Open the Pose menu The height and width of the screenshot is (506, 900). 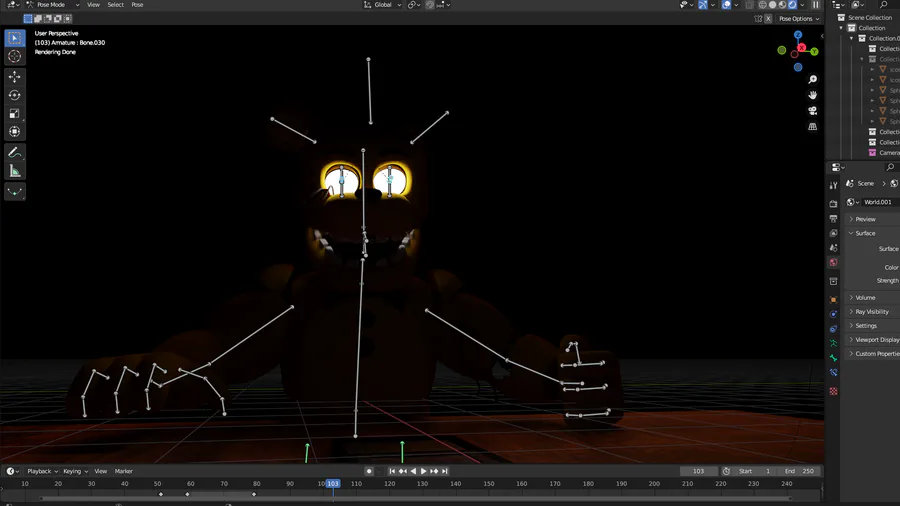pyautogui.click(x=137, y=5)
